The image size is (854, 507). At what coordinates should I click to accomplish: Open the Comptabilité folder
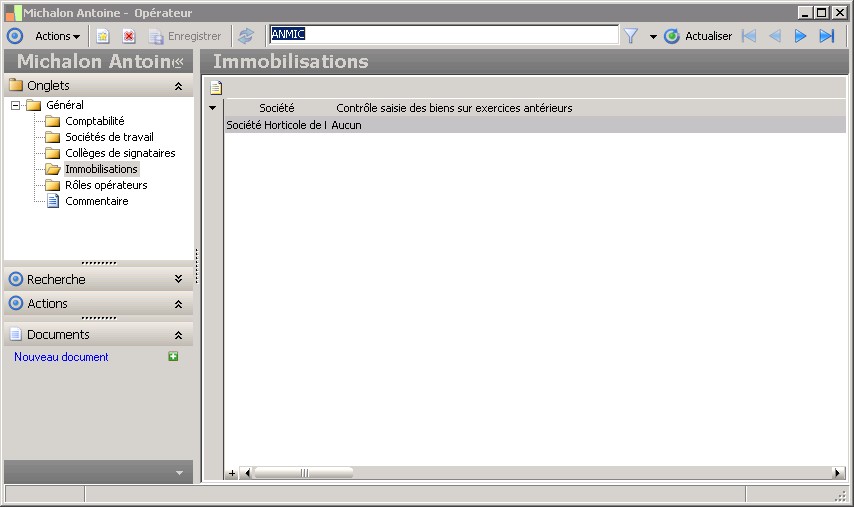pyautogui.click(x=95, y=121)
